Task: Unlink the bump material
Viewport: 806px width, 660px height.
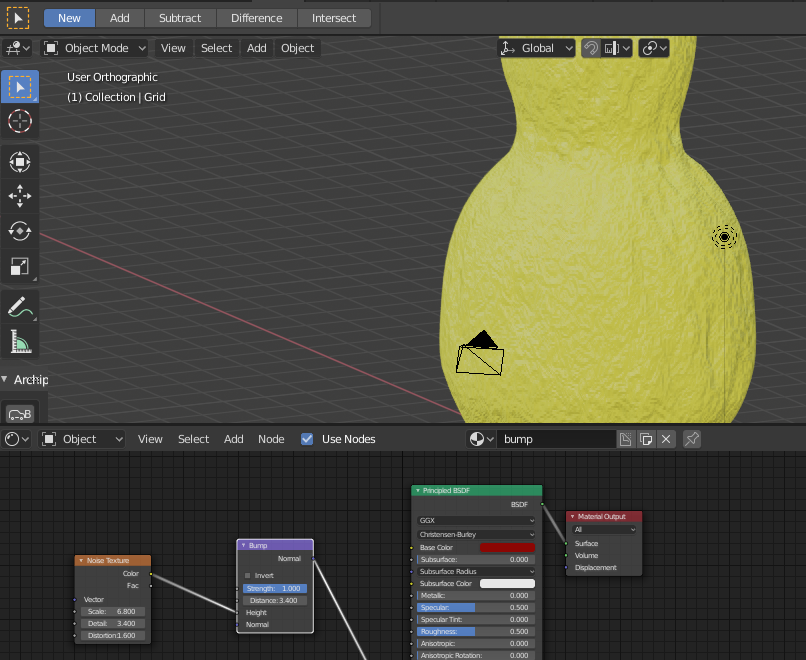Action: coord(666,439)
